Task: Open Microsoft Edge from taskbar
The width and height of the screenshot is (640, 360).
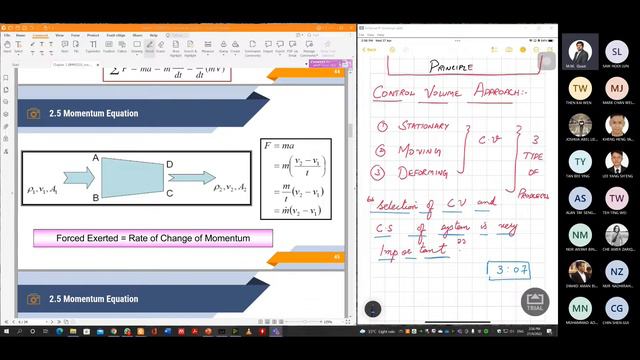Action: pos(60,331)
